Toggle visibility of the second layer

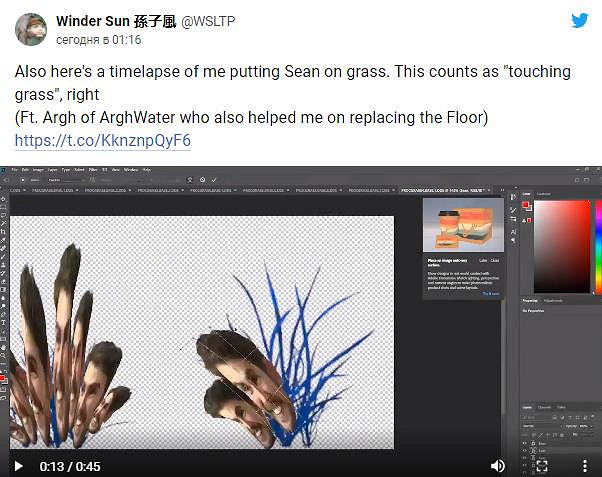click(x=525, y=451)
